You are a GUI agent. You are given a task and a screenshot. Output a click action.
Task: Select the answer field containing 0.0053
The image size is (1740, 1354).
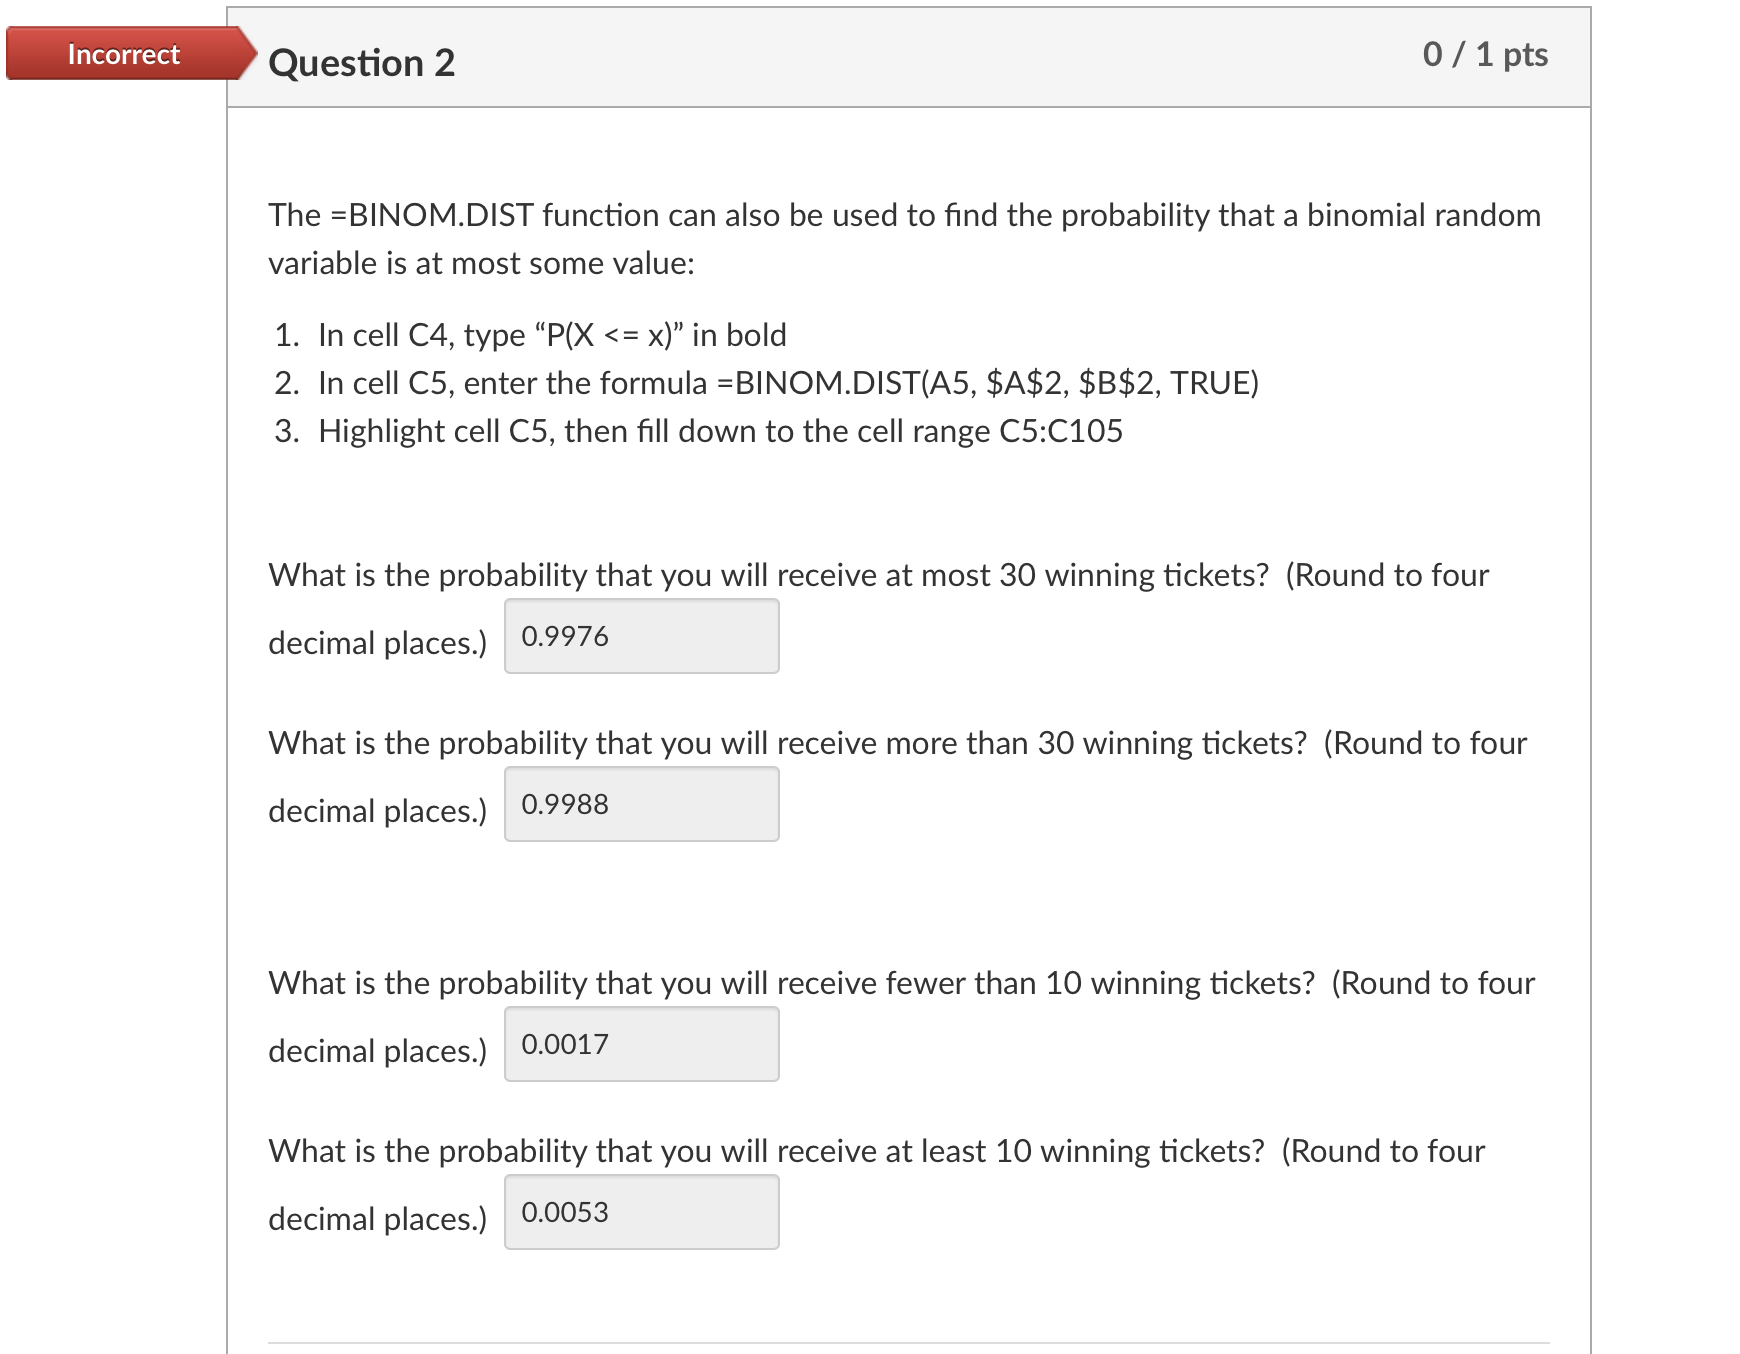tap(642, 1212)
